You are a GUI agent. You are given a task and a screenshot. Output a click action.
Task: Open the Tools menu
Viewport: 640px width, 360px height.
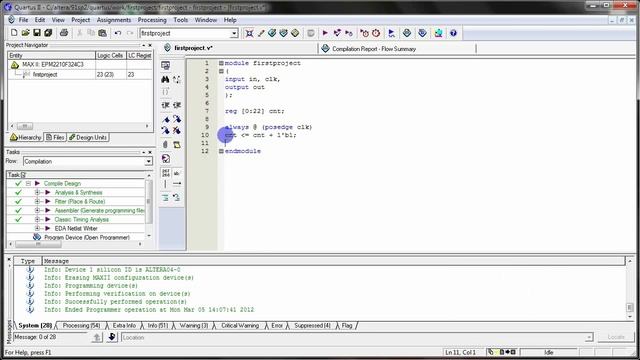pyautogui.click(x=180, y=20)
